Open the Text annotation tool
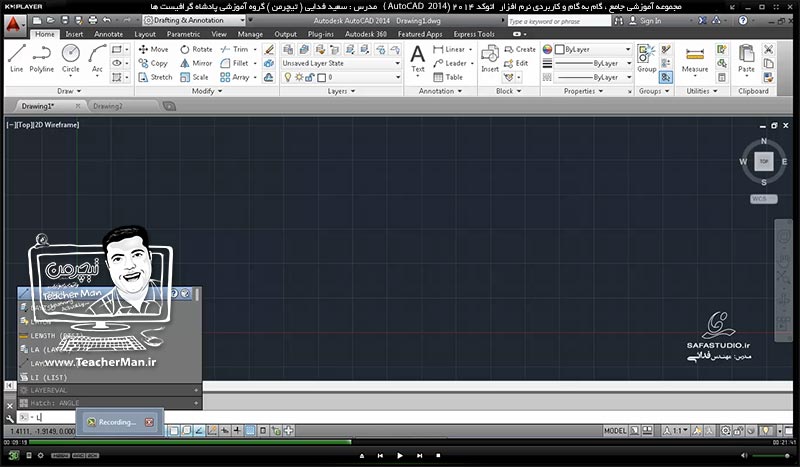Screen dimensions: 800x467 (418, 59)
